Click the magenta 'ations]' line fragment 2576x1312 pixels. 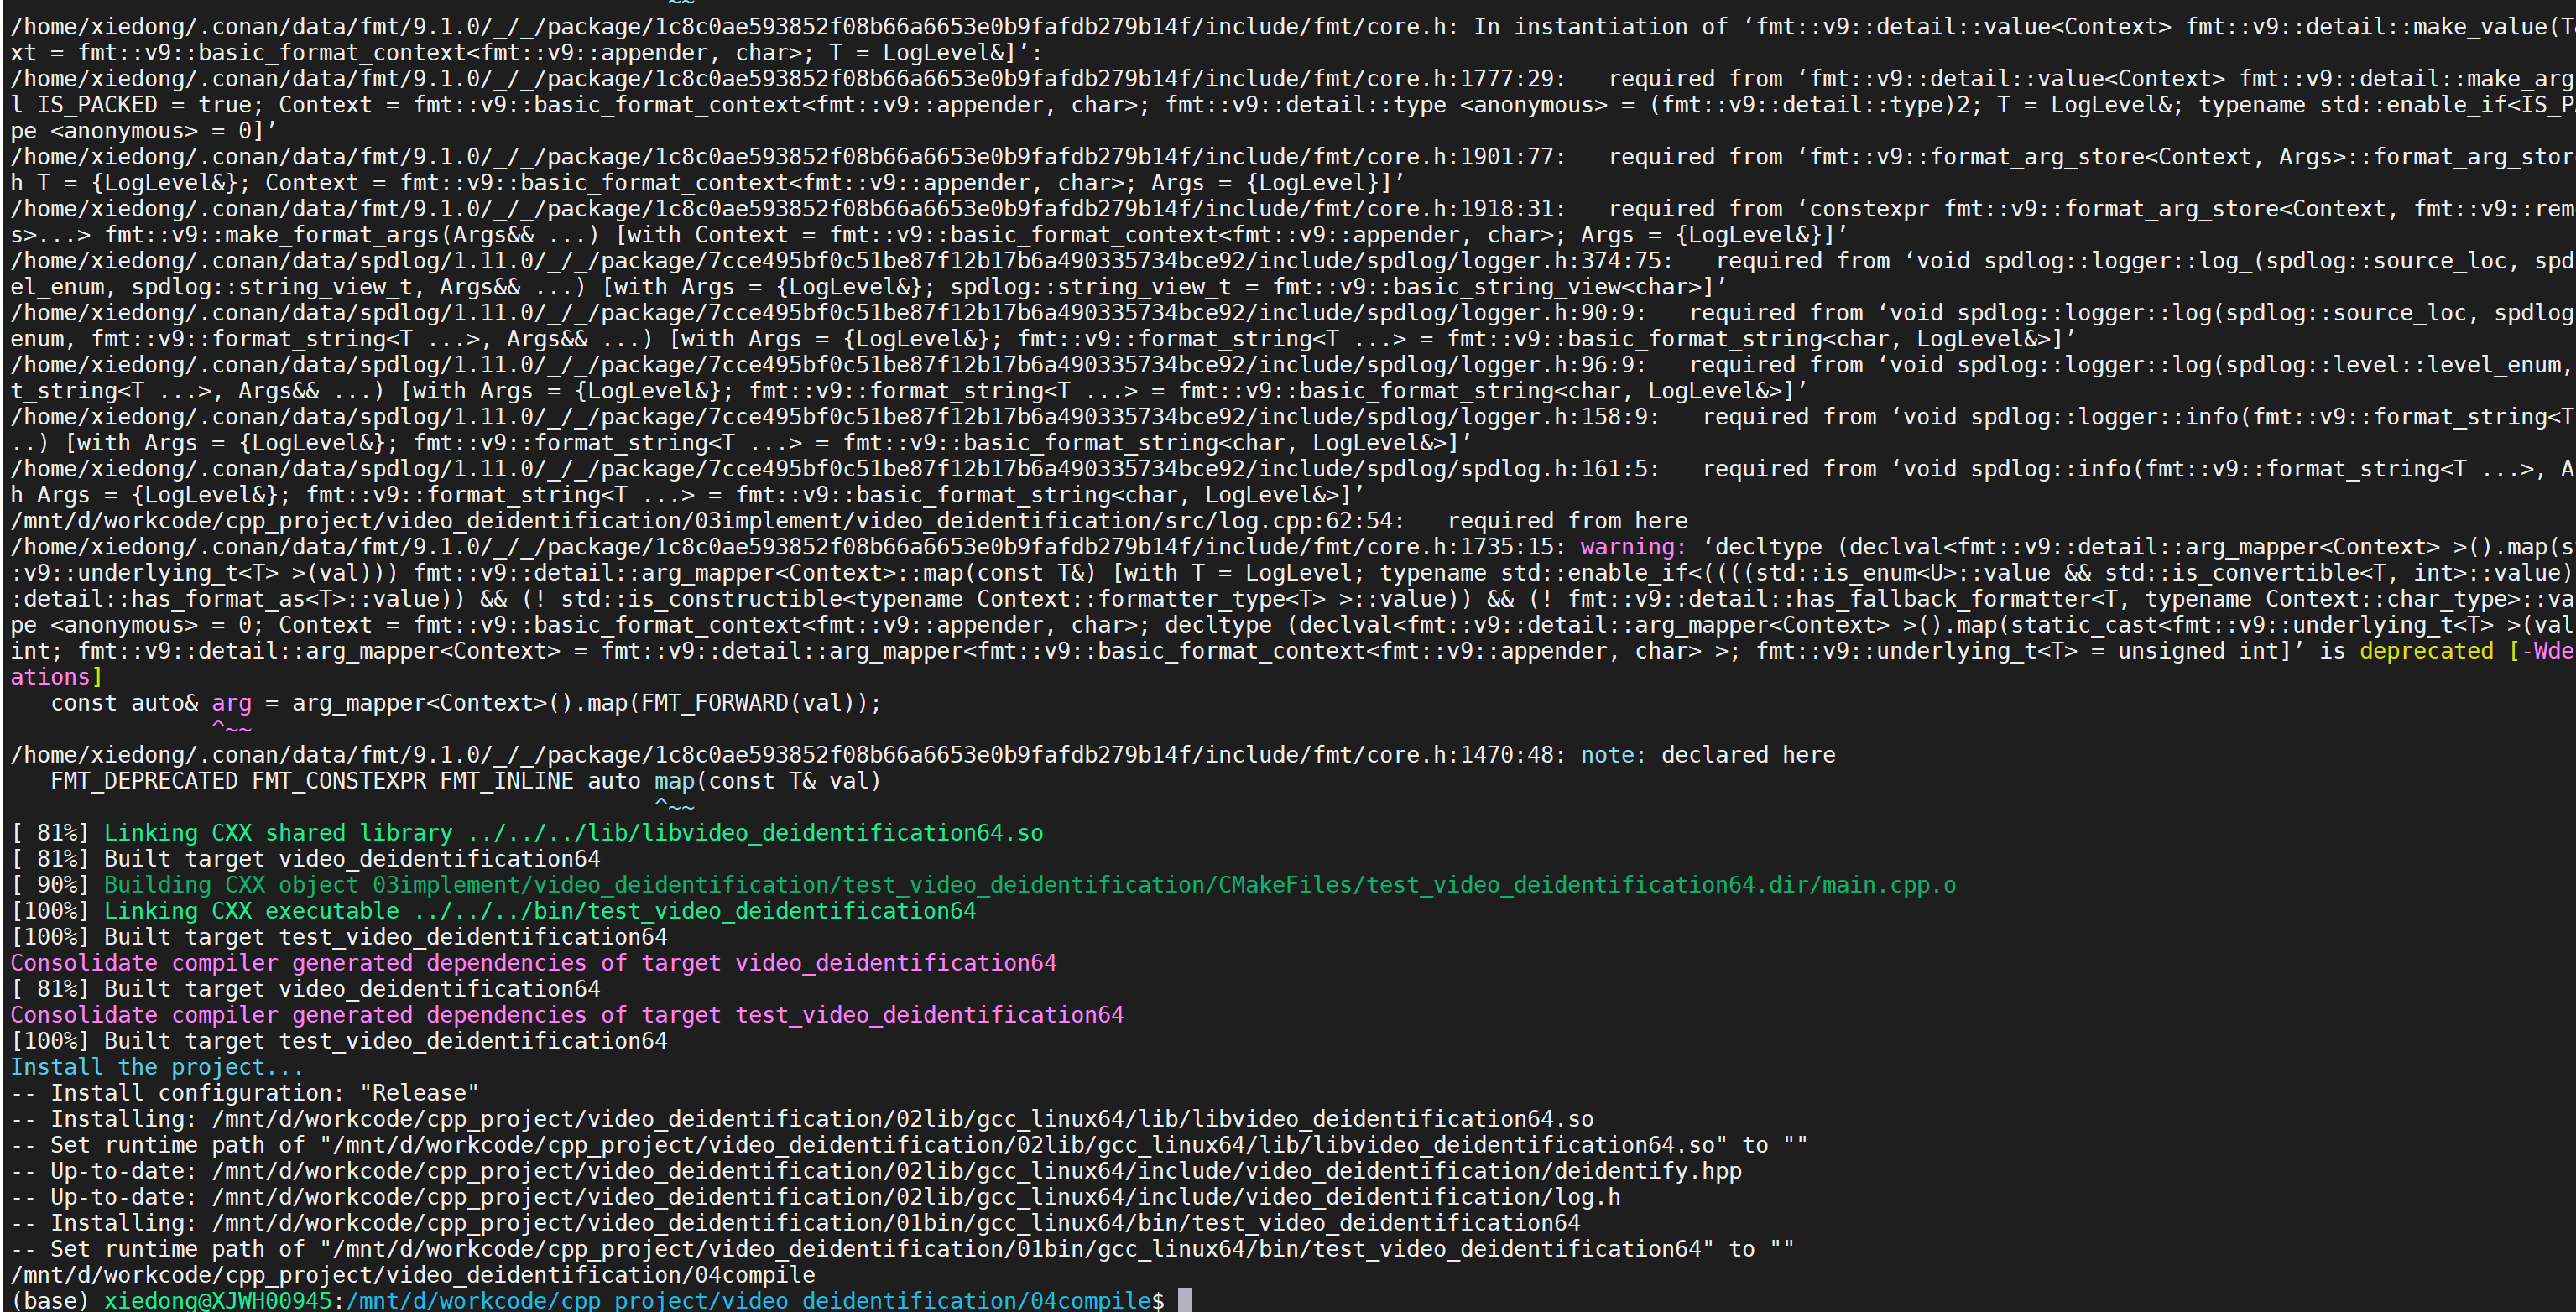tap(57, 677)
